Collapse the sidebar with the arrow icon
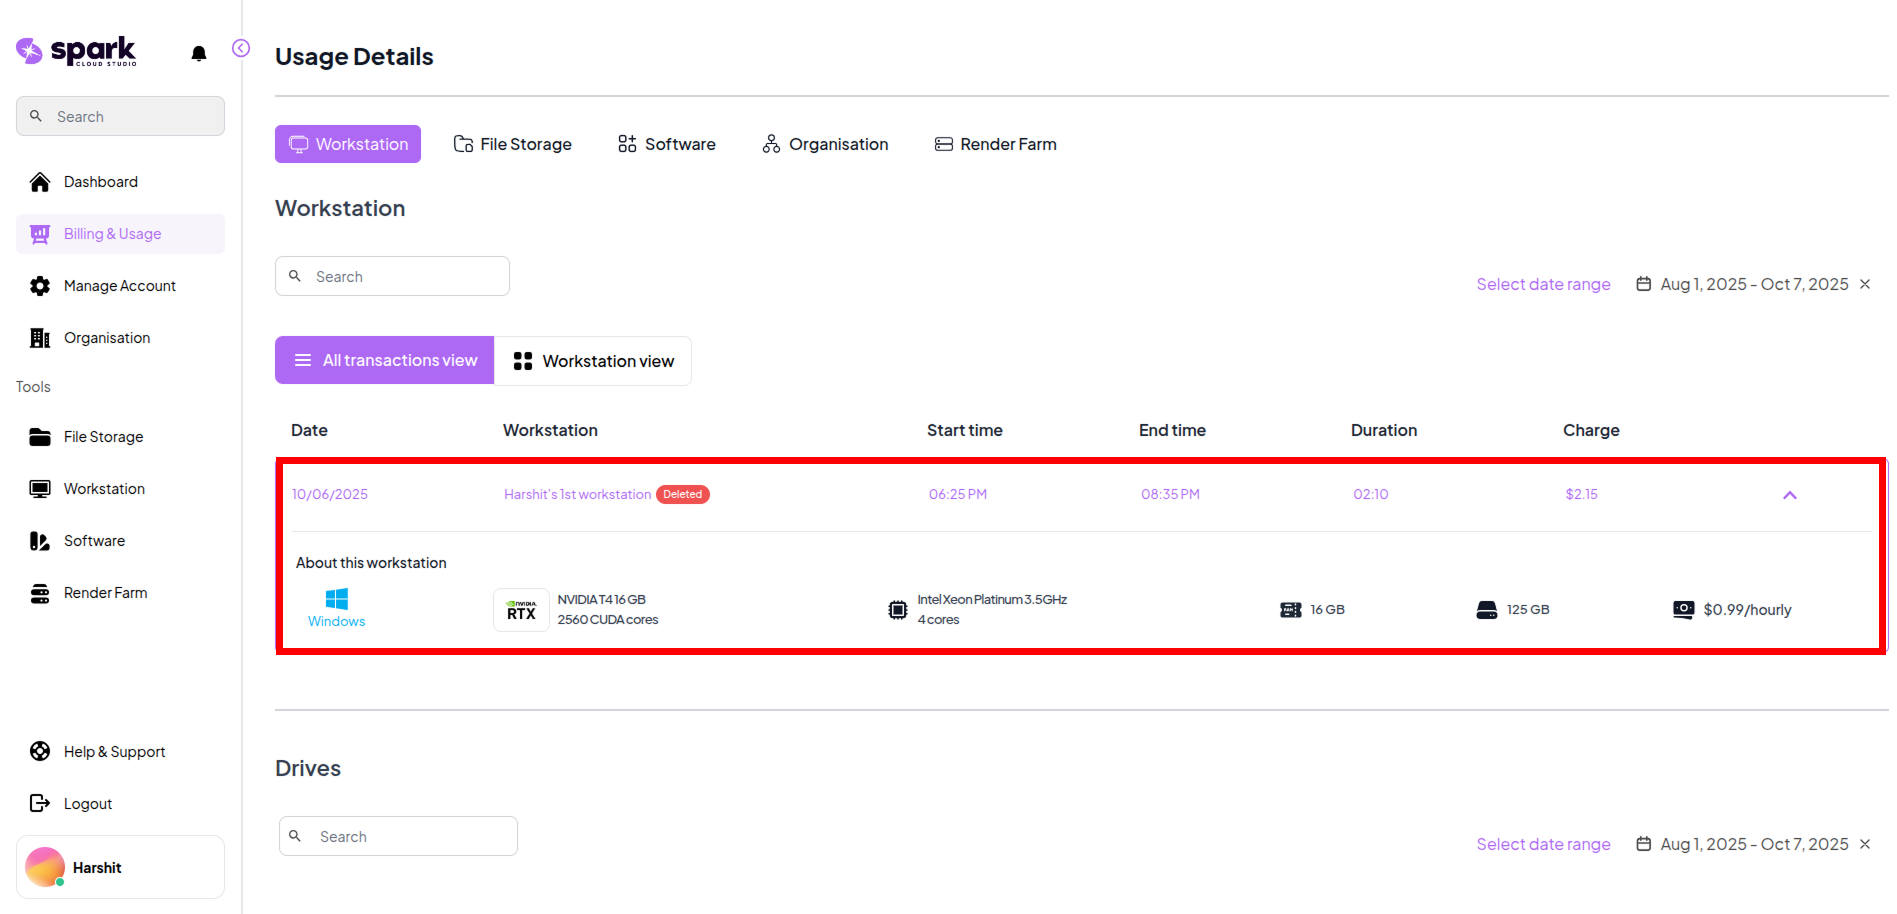1897x914 pixels. (x=241, y=48)
